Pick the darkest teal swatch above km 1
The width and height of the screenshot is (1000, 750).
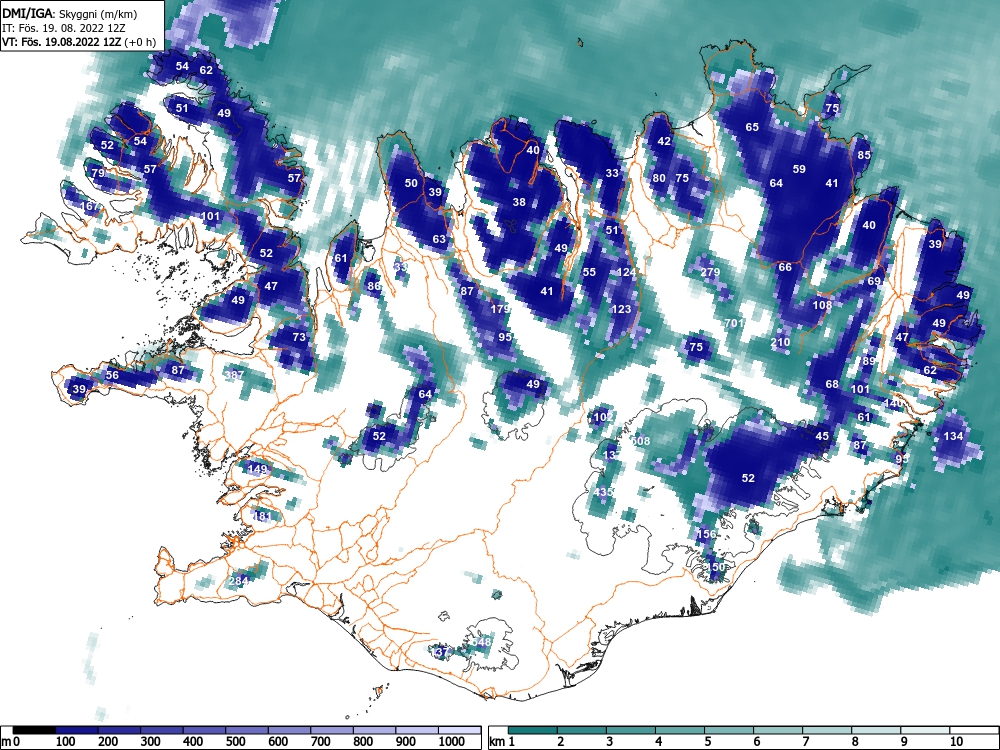533,730
